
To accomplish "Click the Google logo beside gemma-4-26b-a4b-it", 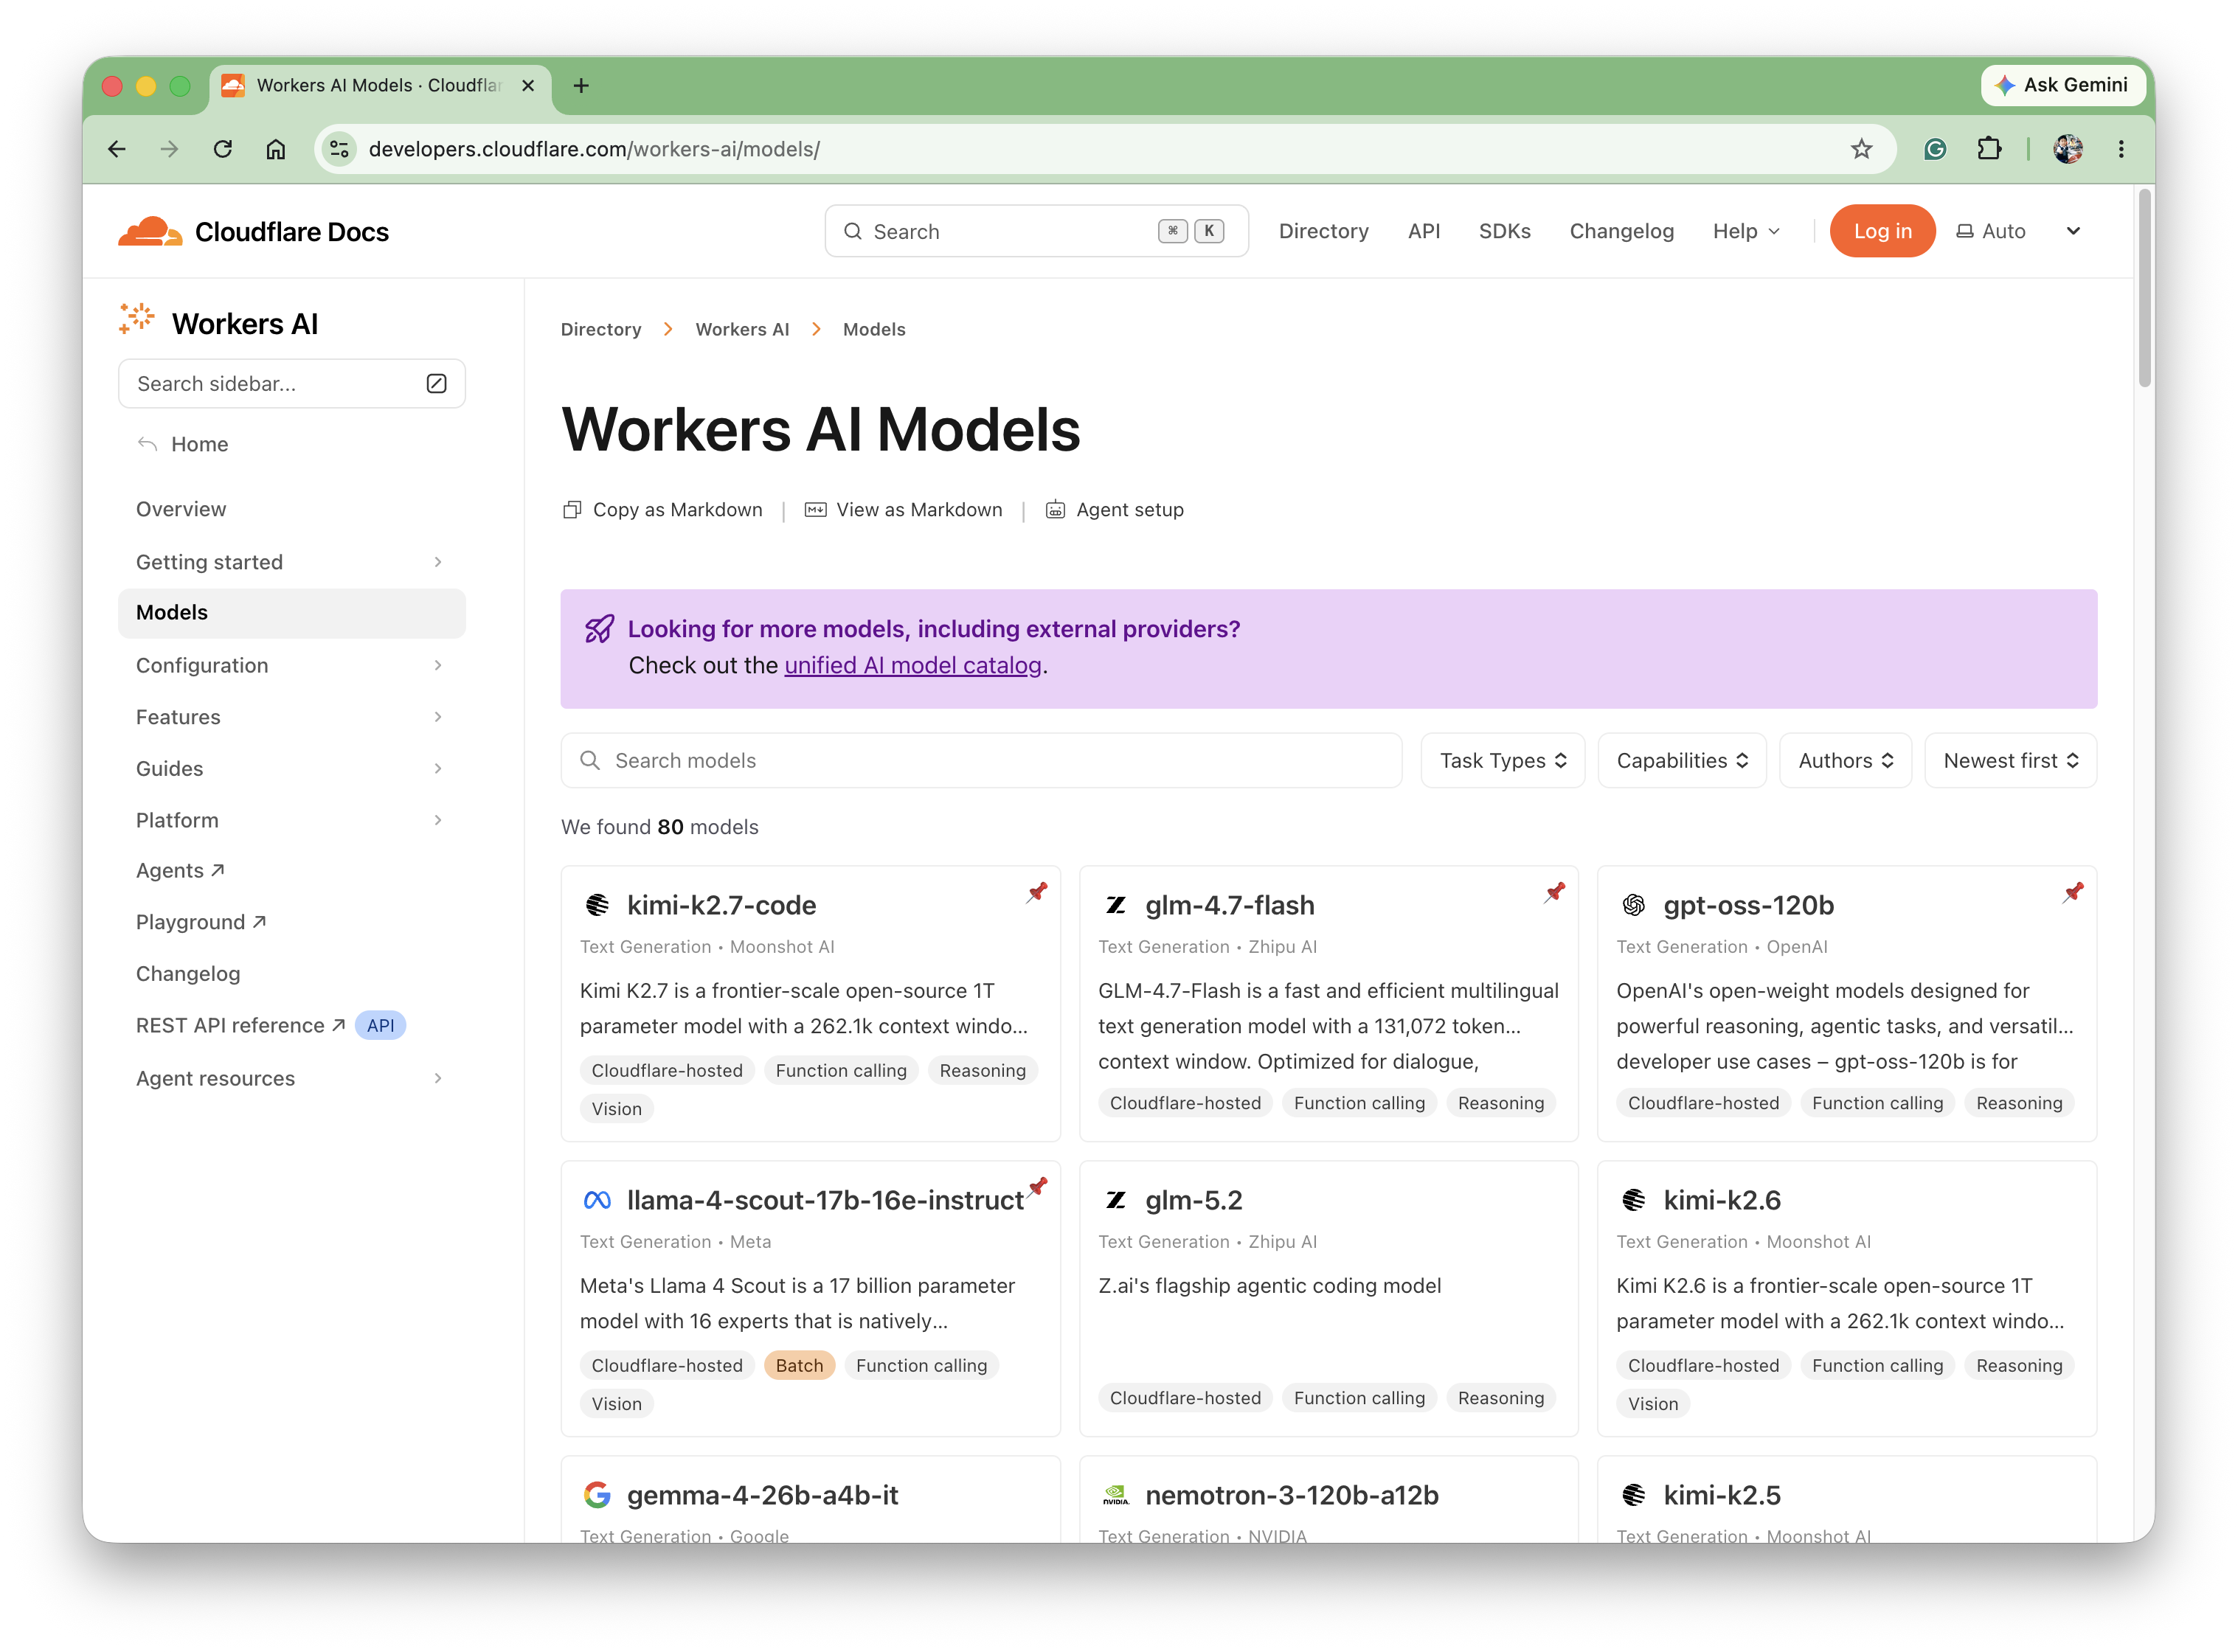I will [x=597, y=1495].
